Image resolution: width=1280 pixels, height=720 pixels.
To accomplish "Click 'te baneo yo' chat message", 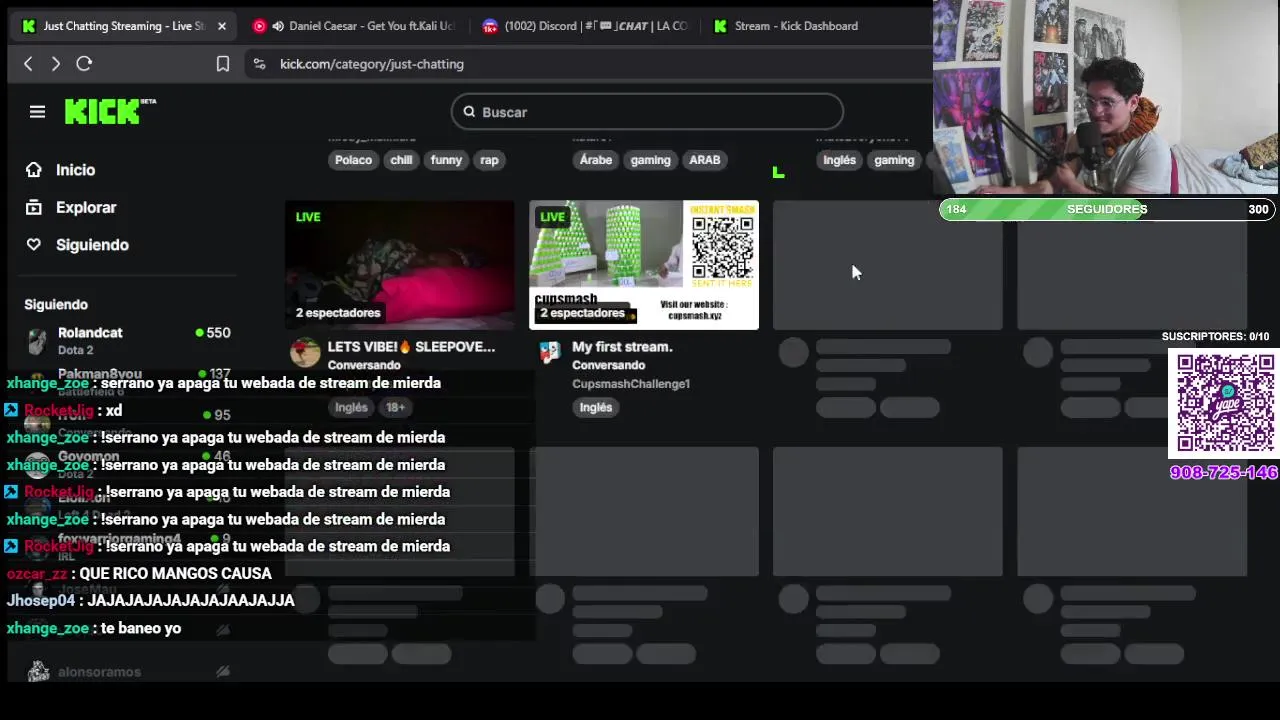I will point(141,628).
